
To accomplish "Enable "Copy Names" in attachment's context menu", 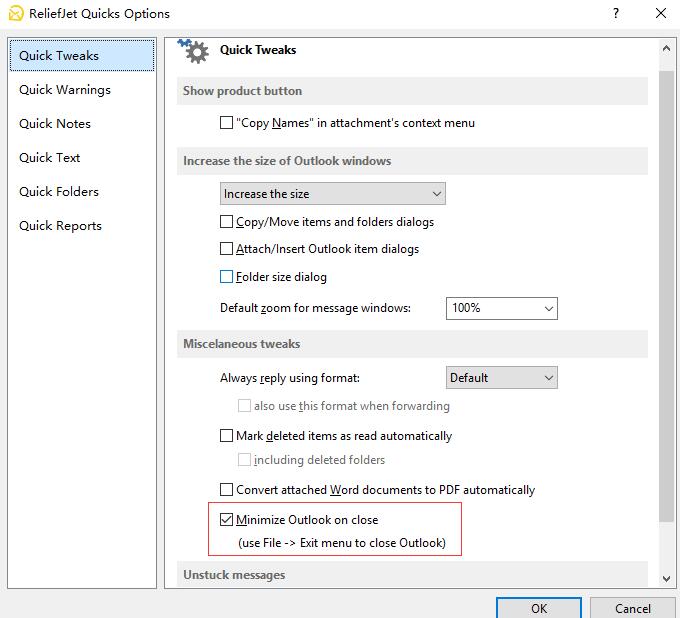I will [x=226, y=123].
